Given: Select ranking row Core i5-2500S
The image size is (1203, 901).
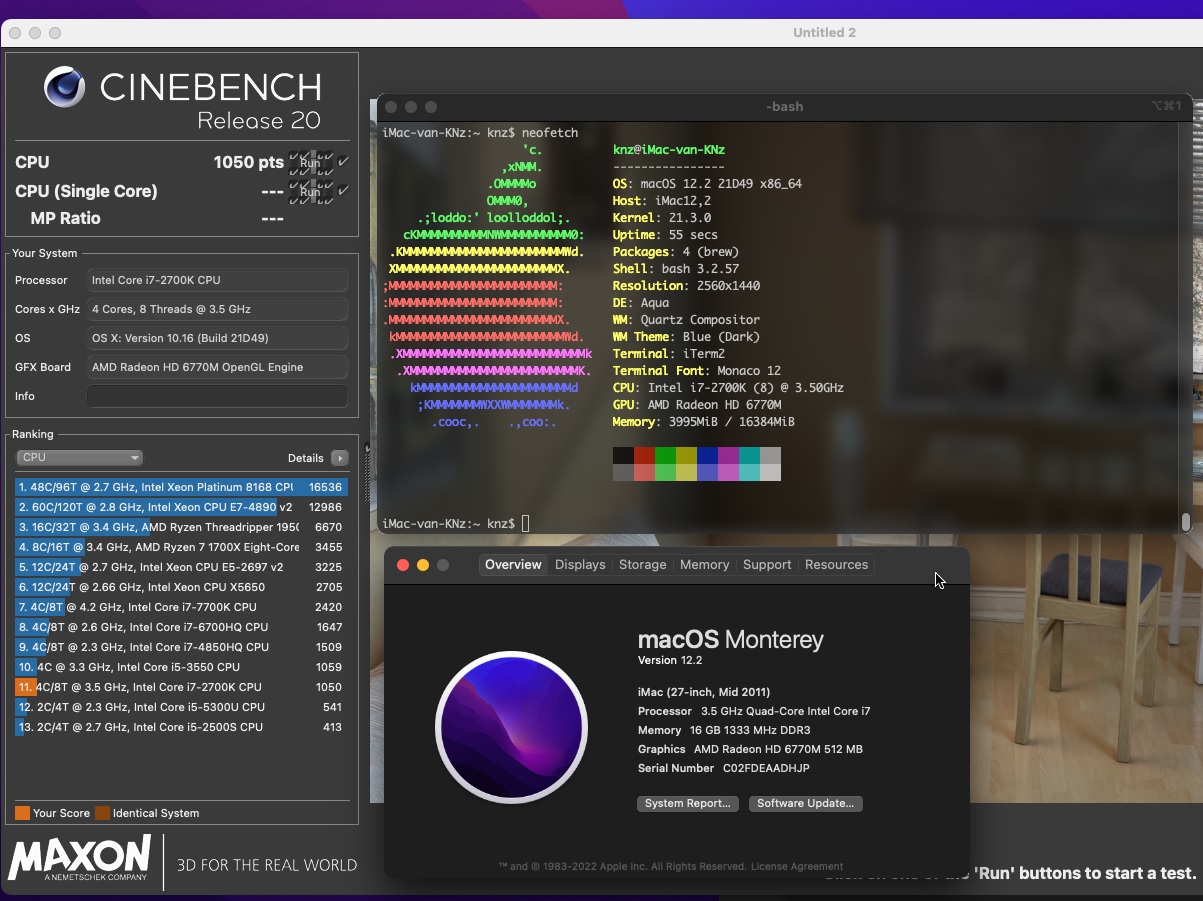Looking at the screenshot, I should click(x=181, y=727).
